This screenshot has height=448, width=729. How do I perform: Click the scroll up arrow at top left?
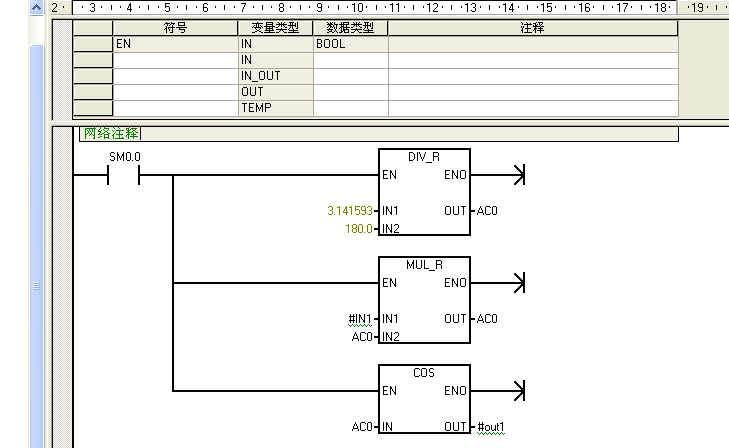(37, 7)
